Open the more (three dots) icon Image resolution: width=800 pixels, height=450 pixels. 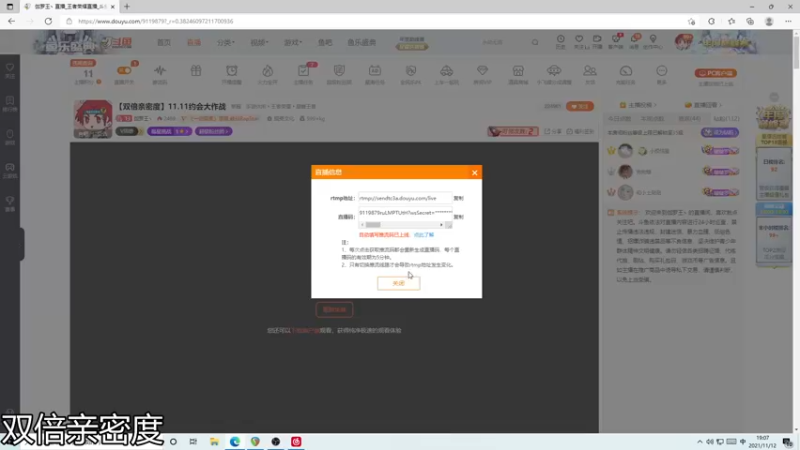pos(661,71)
